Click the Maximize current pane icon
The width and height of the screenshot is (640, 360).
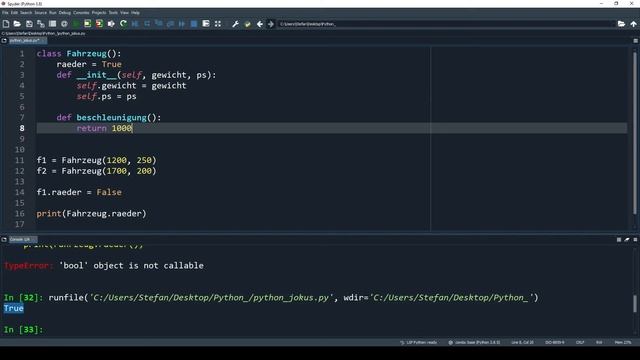click(x=218, y=24)
